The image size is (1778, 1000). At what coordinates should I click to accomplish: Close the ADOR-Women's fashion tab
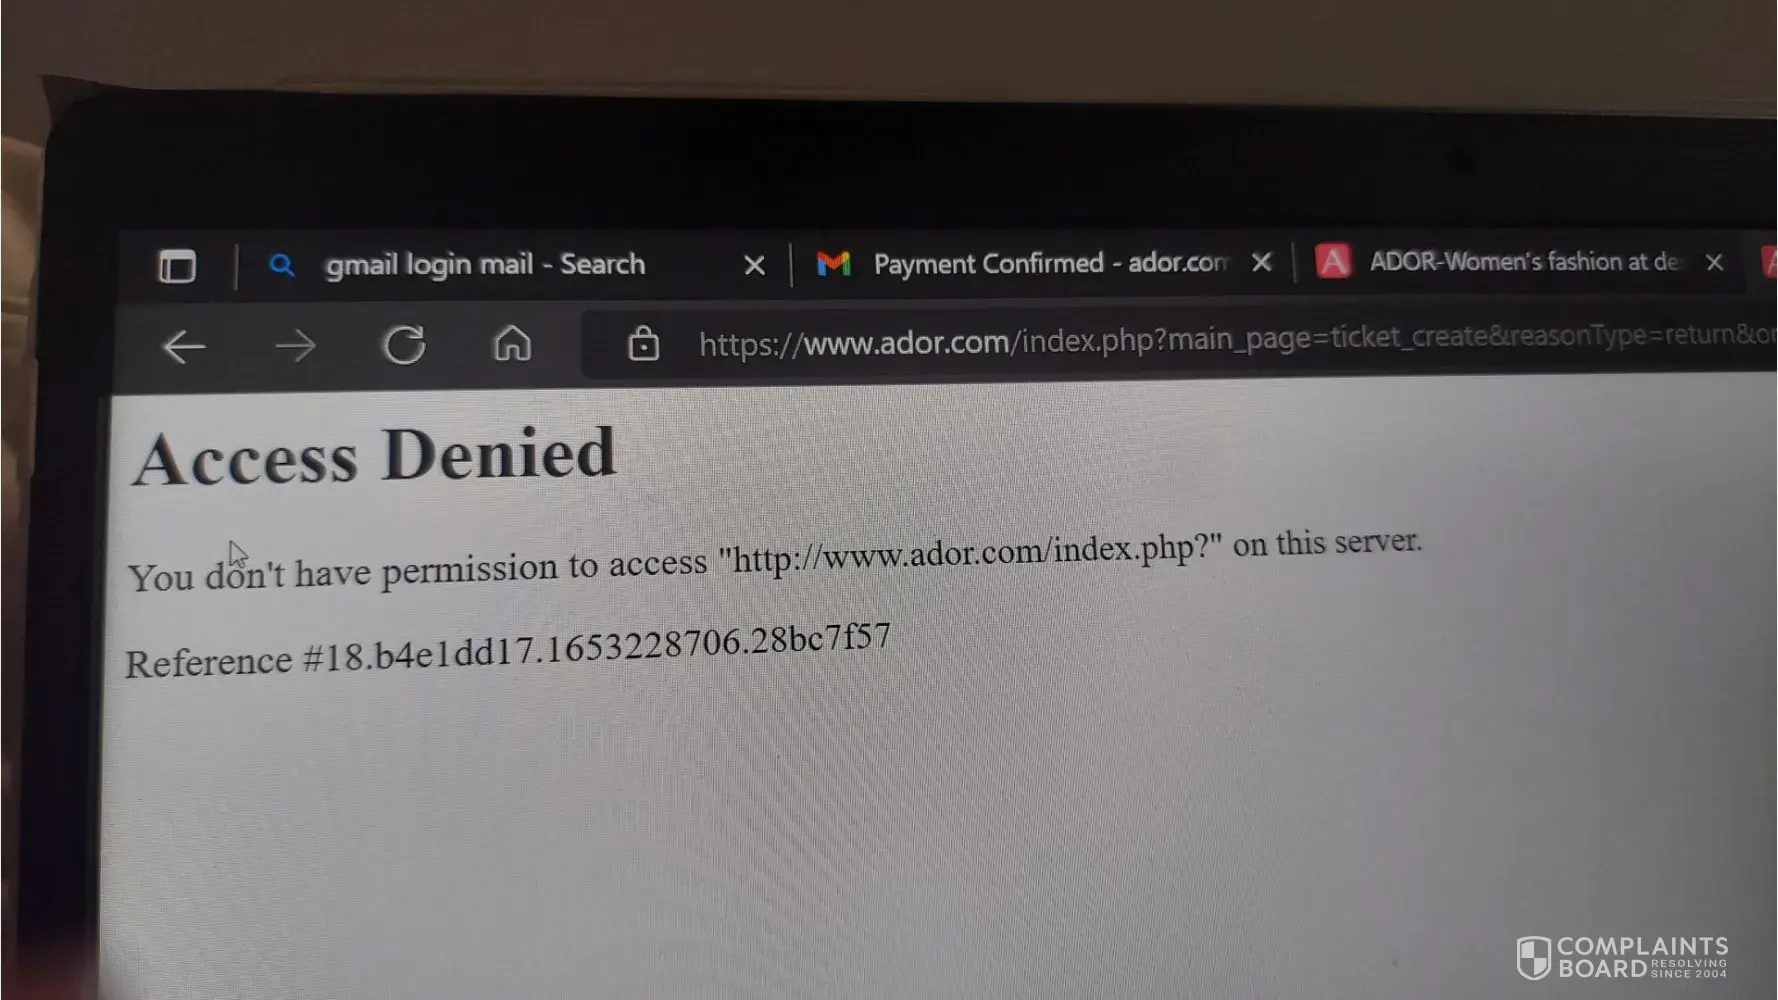coord(1715,262)
